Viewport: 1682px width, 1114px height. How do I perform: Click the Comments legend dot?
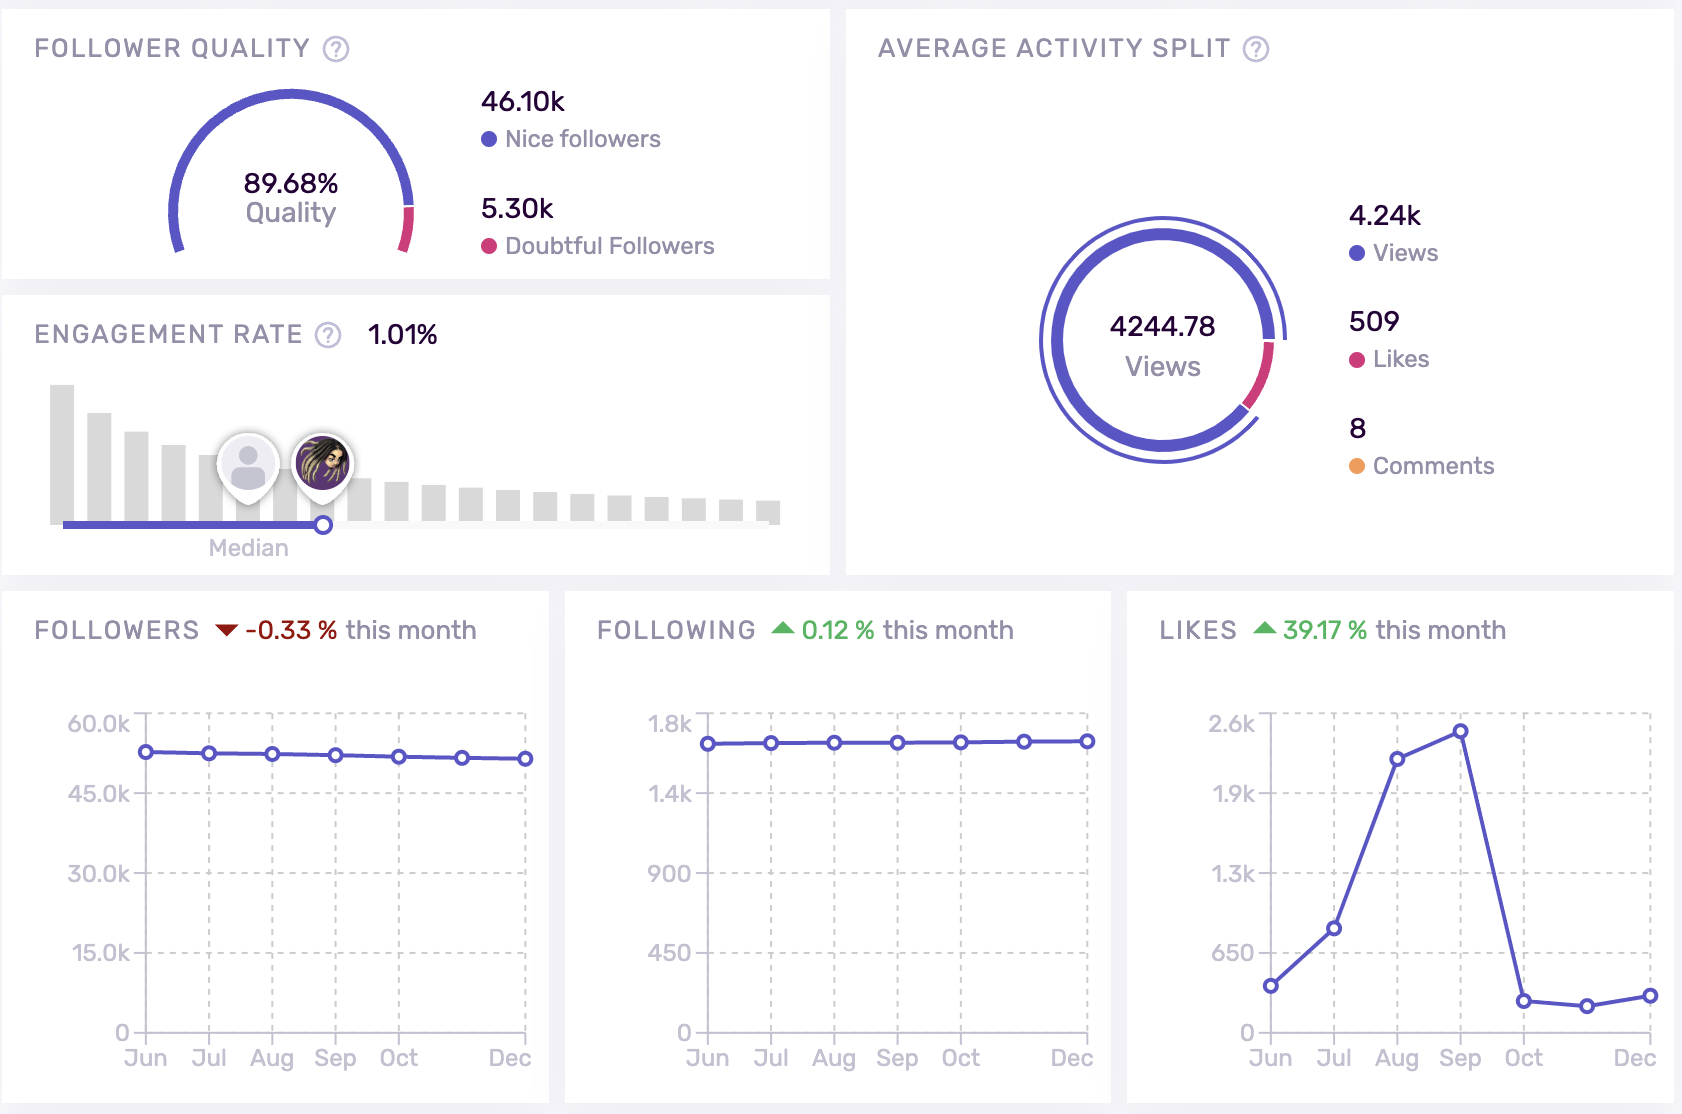click(1356, 466)
